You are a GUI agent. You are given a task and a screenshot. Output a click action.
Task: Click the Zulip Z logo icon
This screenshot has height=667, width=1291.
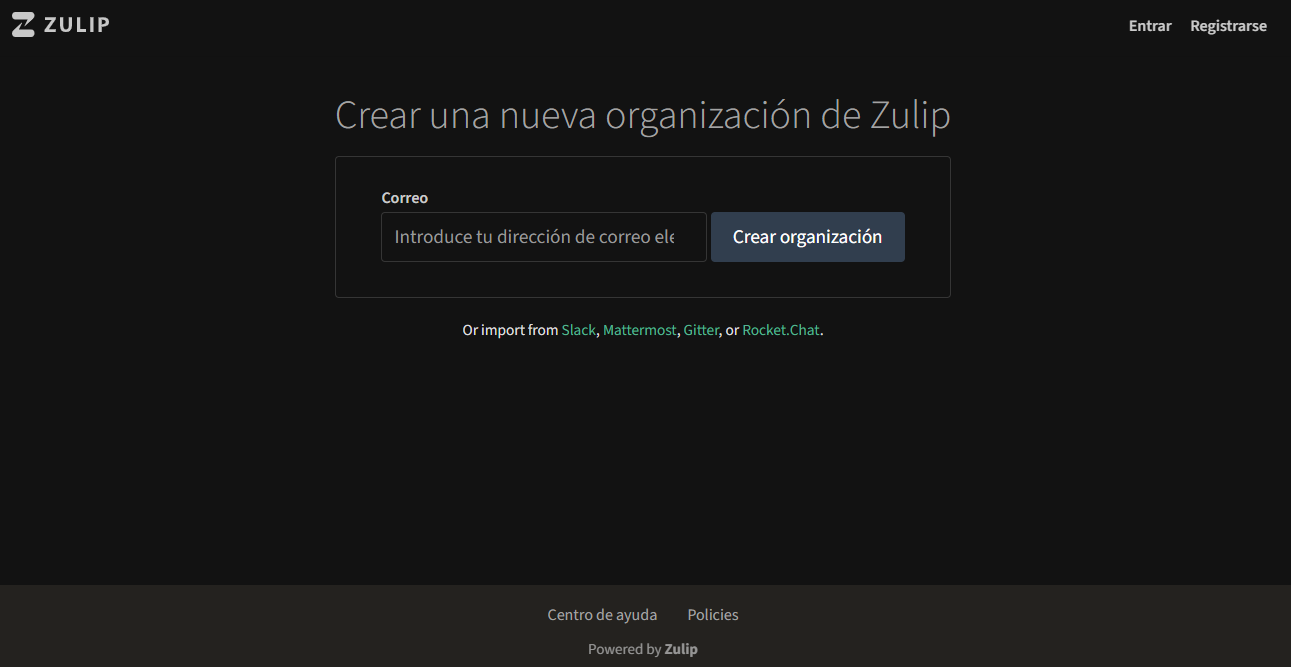(x=23, y=25)
